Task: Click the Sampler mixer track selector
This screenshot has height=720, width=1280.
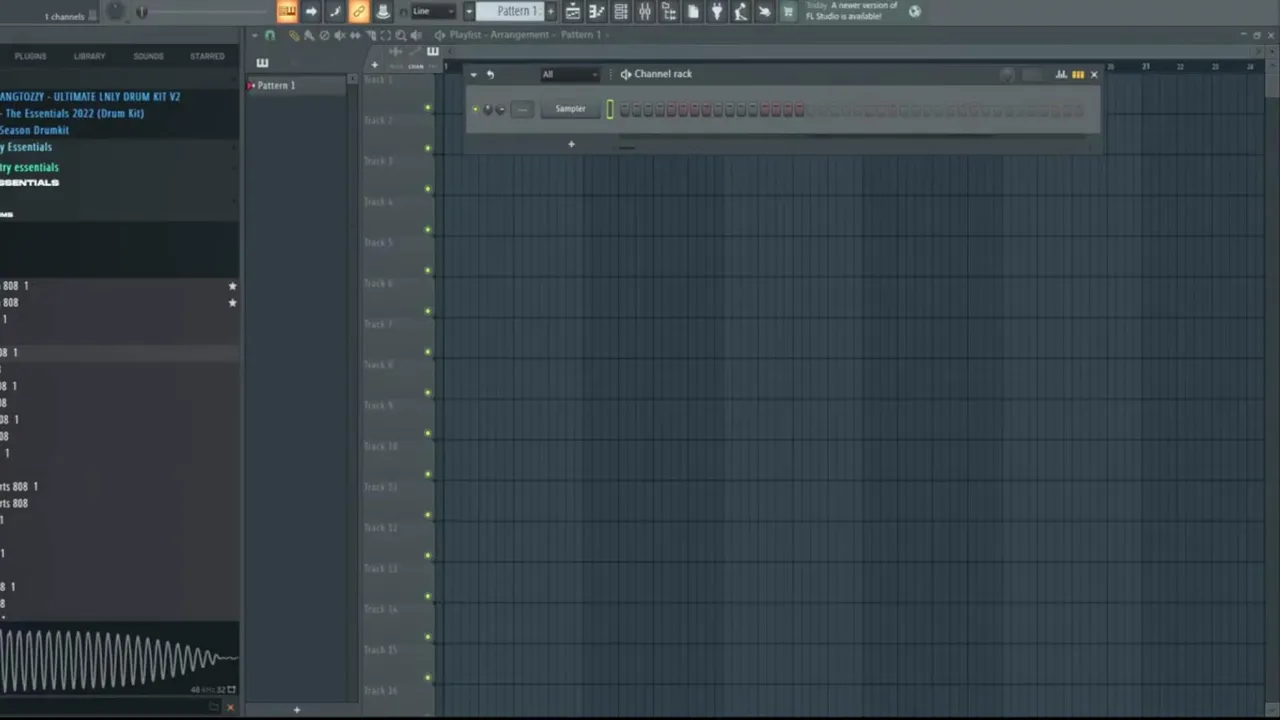Action: [x=521, y=109]
